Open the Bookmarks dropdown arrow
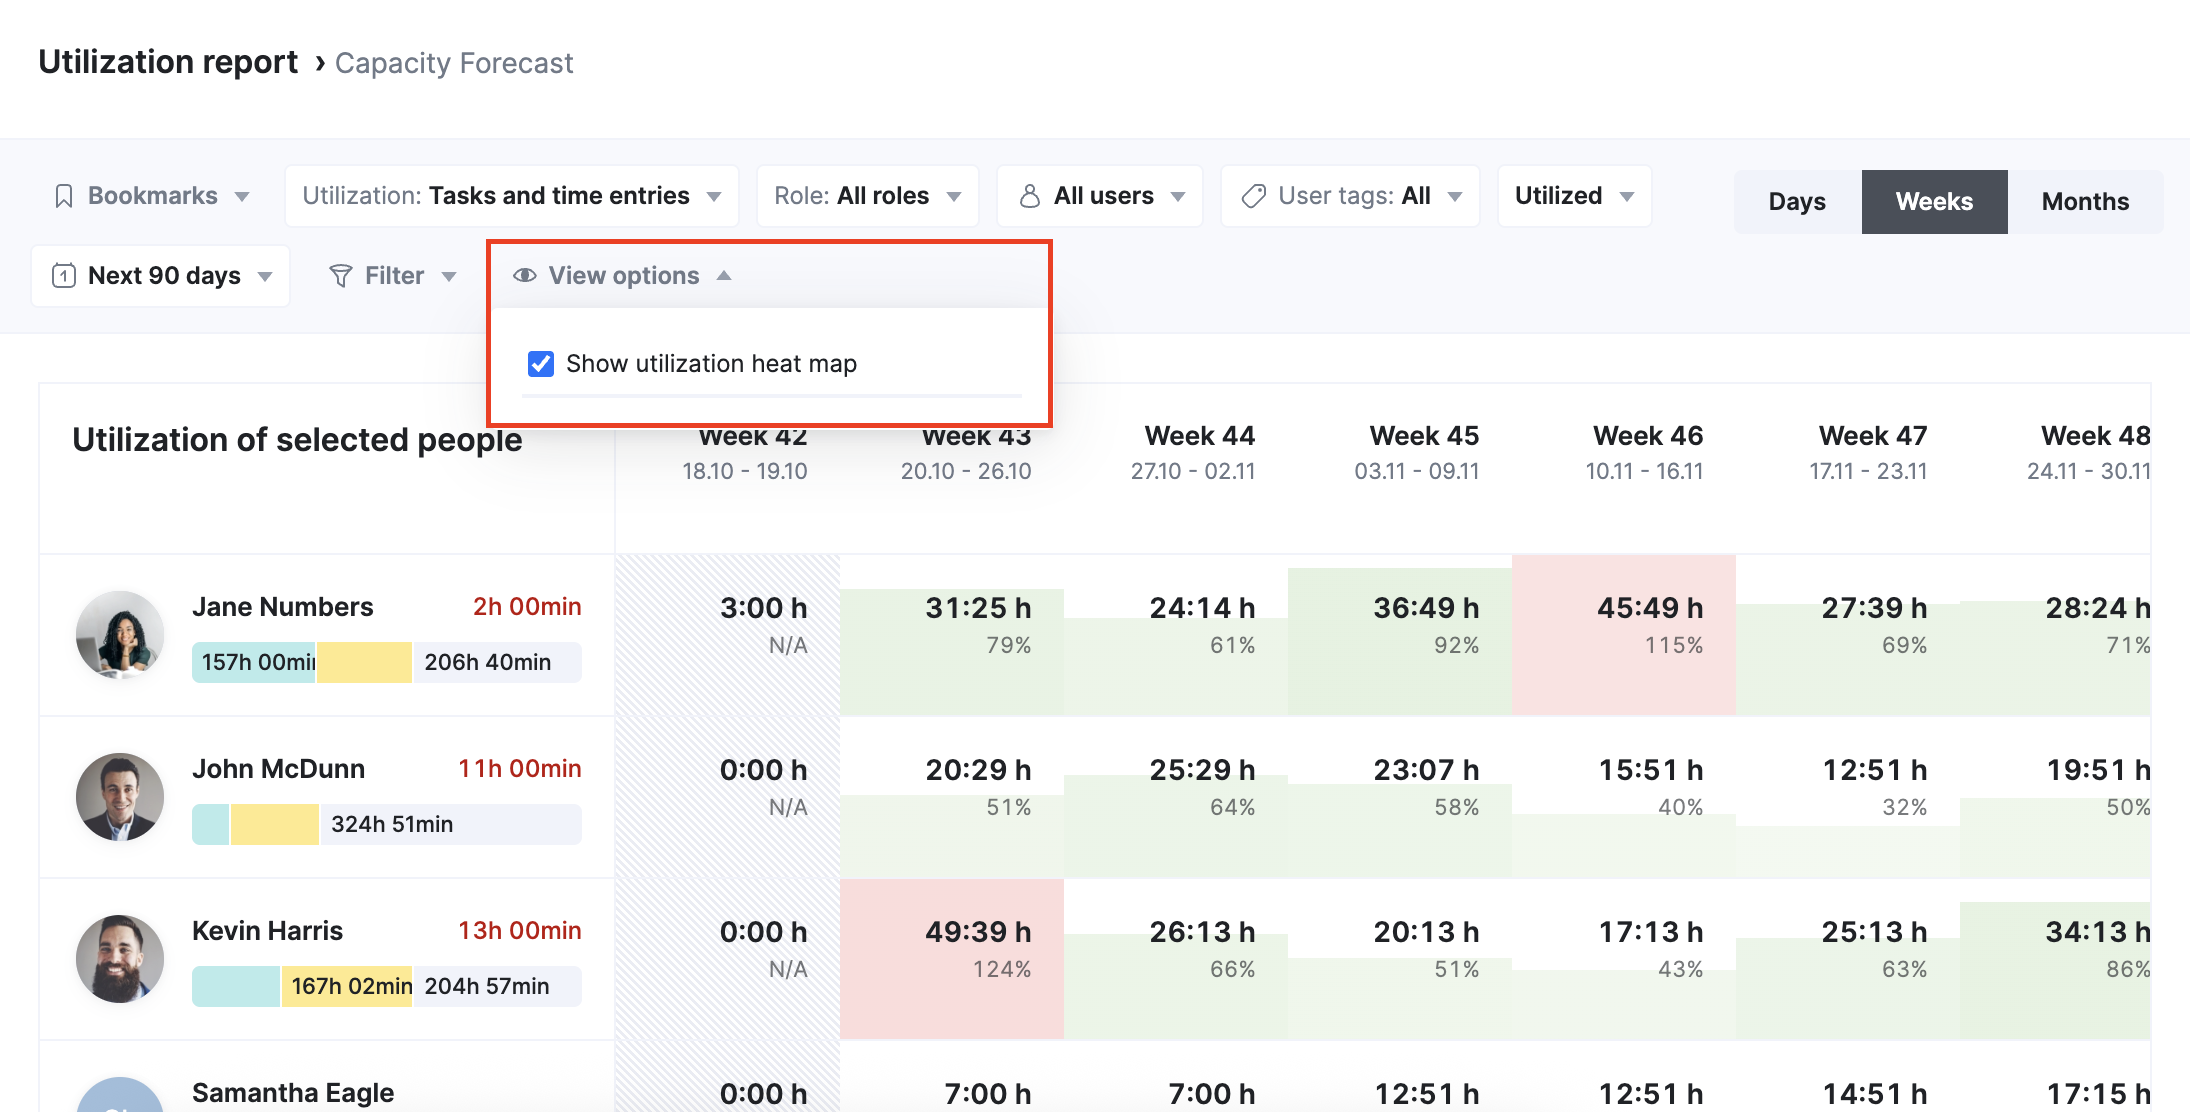 click(x=242, y=197)
